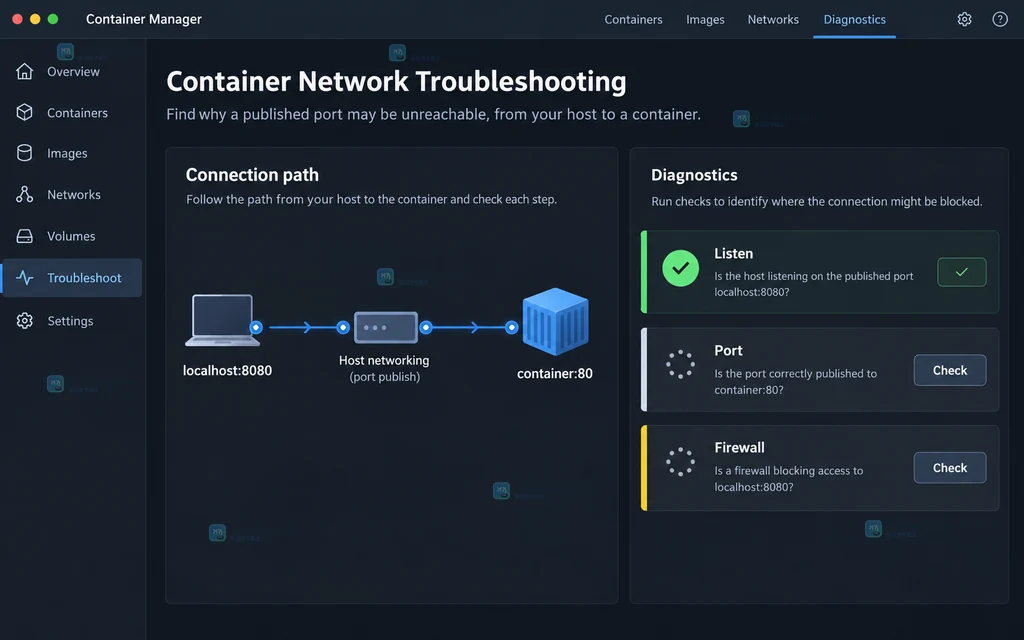The image size is (1024, 640).
Task: Run the Port check button
Action: tap(950, 370)
